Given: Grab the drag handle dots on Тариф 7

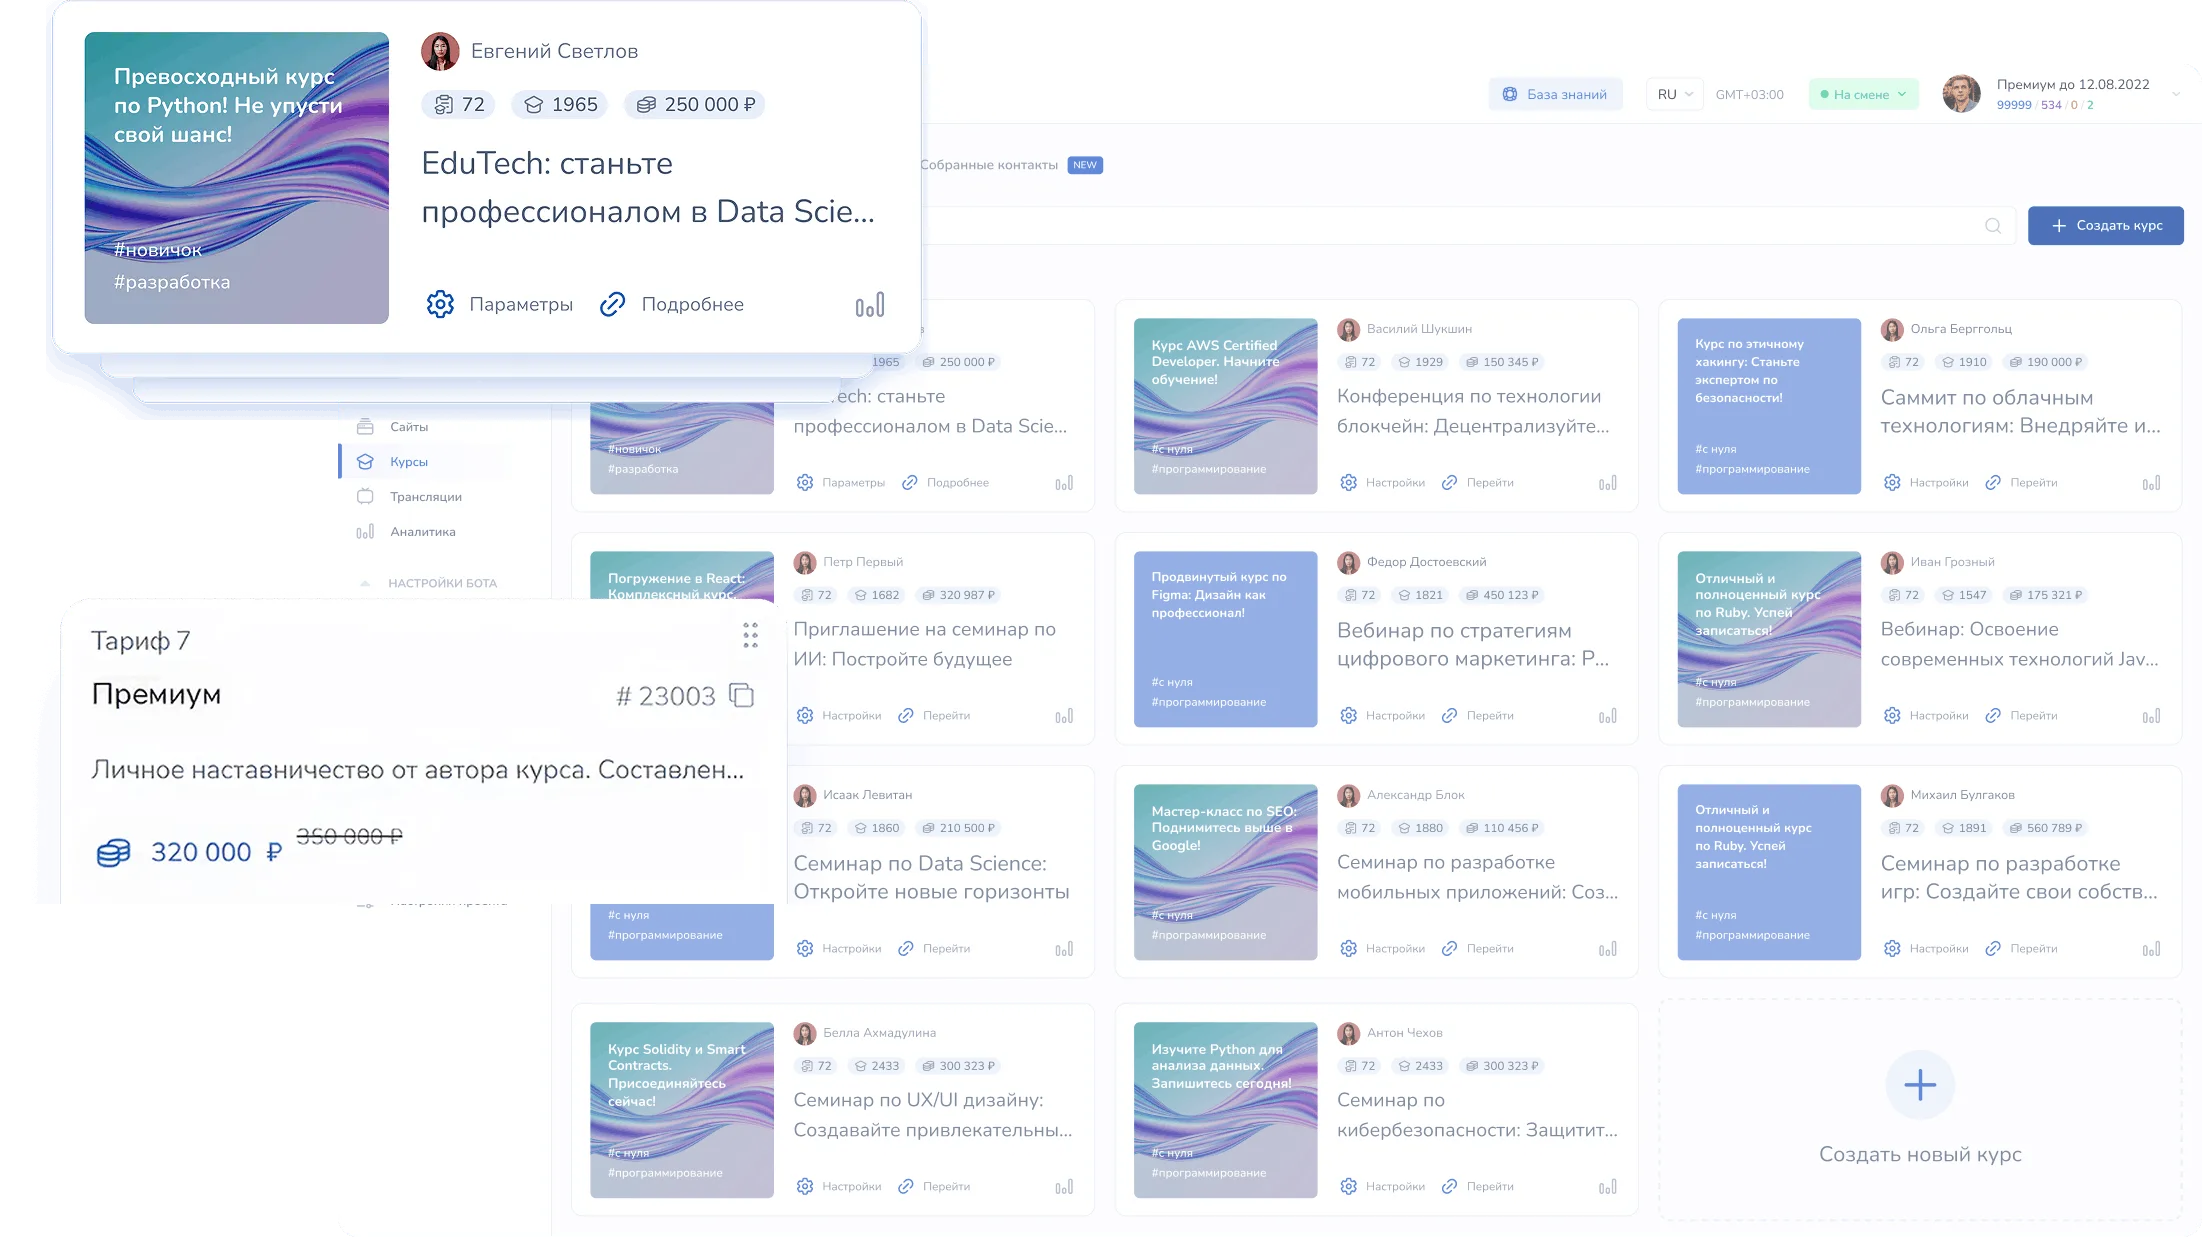Looking at the screenshot, I should [x=750, y=635].
